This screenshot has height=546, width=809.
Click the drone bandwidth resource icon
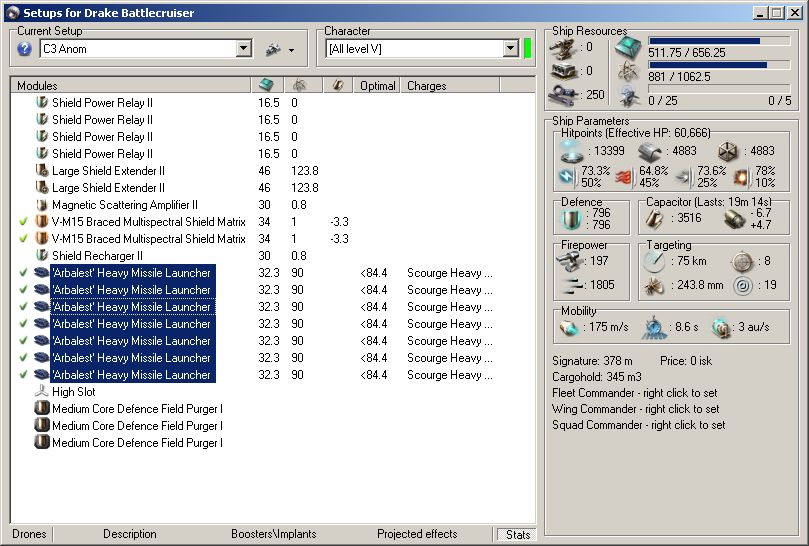tap(629, 95)
